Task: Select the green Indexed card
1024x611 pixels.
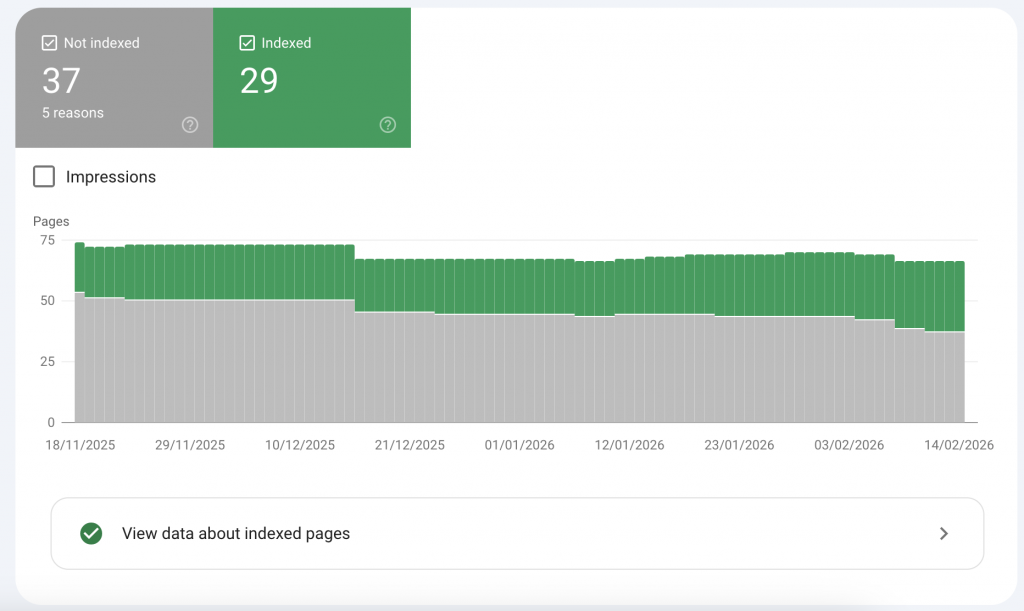Action: click(312, 78)
